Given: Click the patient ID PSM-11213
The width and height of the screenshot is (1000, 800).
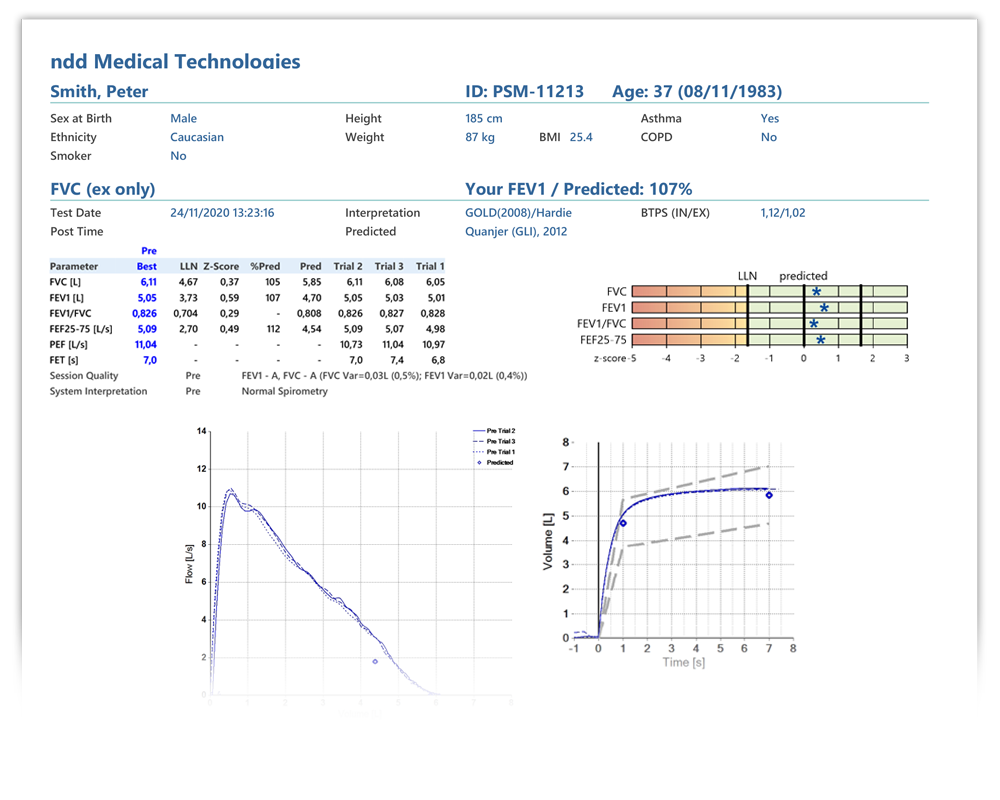Looking at the screenshot, I should pyautogui.click(x=524, y=92).
